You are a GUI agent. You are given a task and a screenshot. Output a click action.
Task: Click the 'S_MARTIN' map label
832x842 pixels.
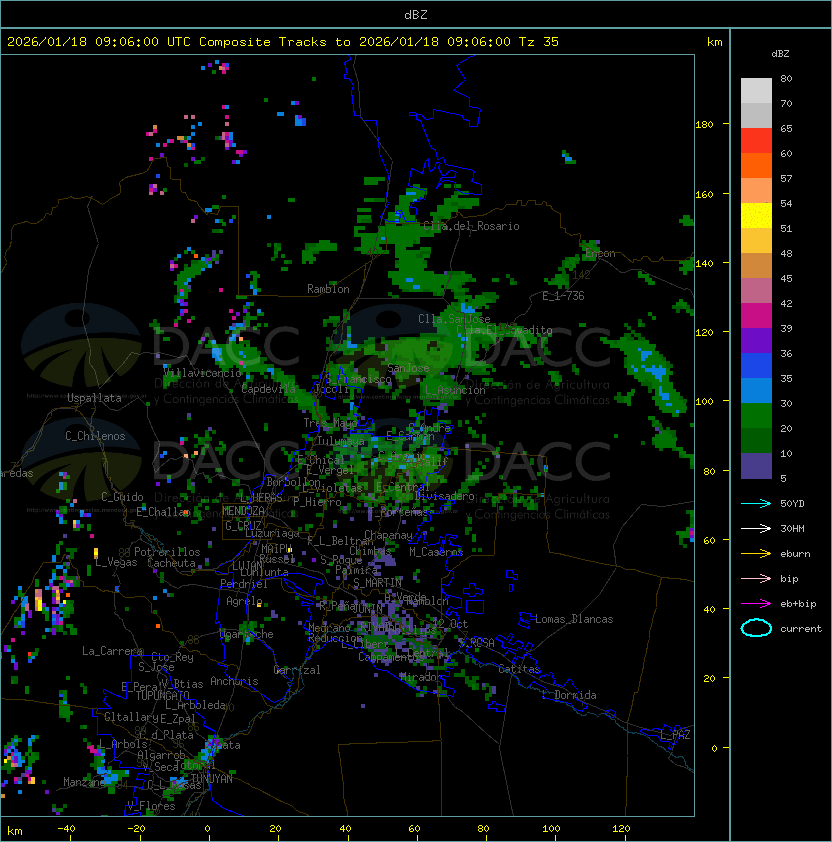tap(378, 583)
